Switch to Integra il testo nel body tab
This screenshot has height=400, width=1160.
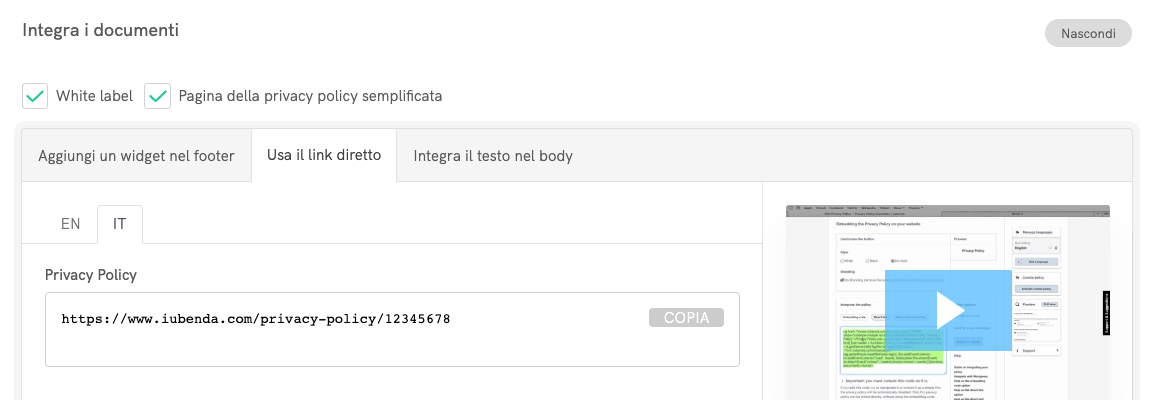pos(493,156)
